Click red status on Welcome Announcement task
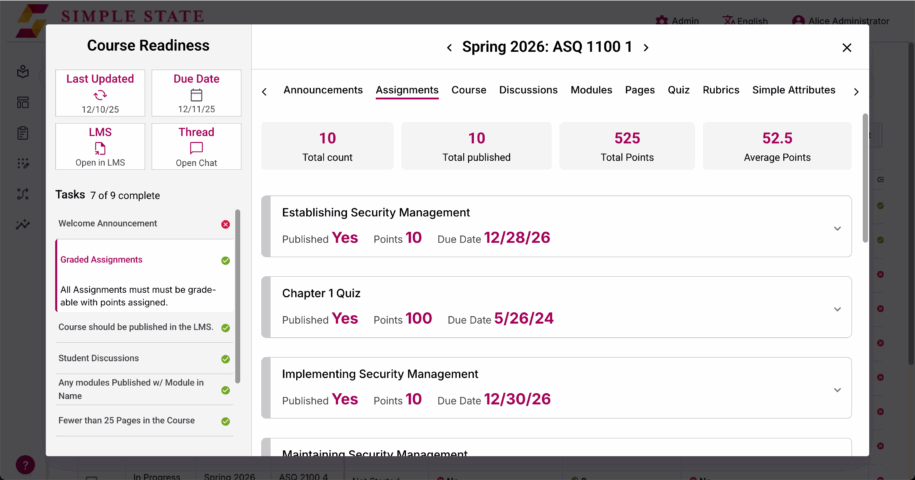Screen dimensions: 915x480 tap(225, 225)
